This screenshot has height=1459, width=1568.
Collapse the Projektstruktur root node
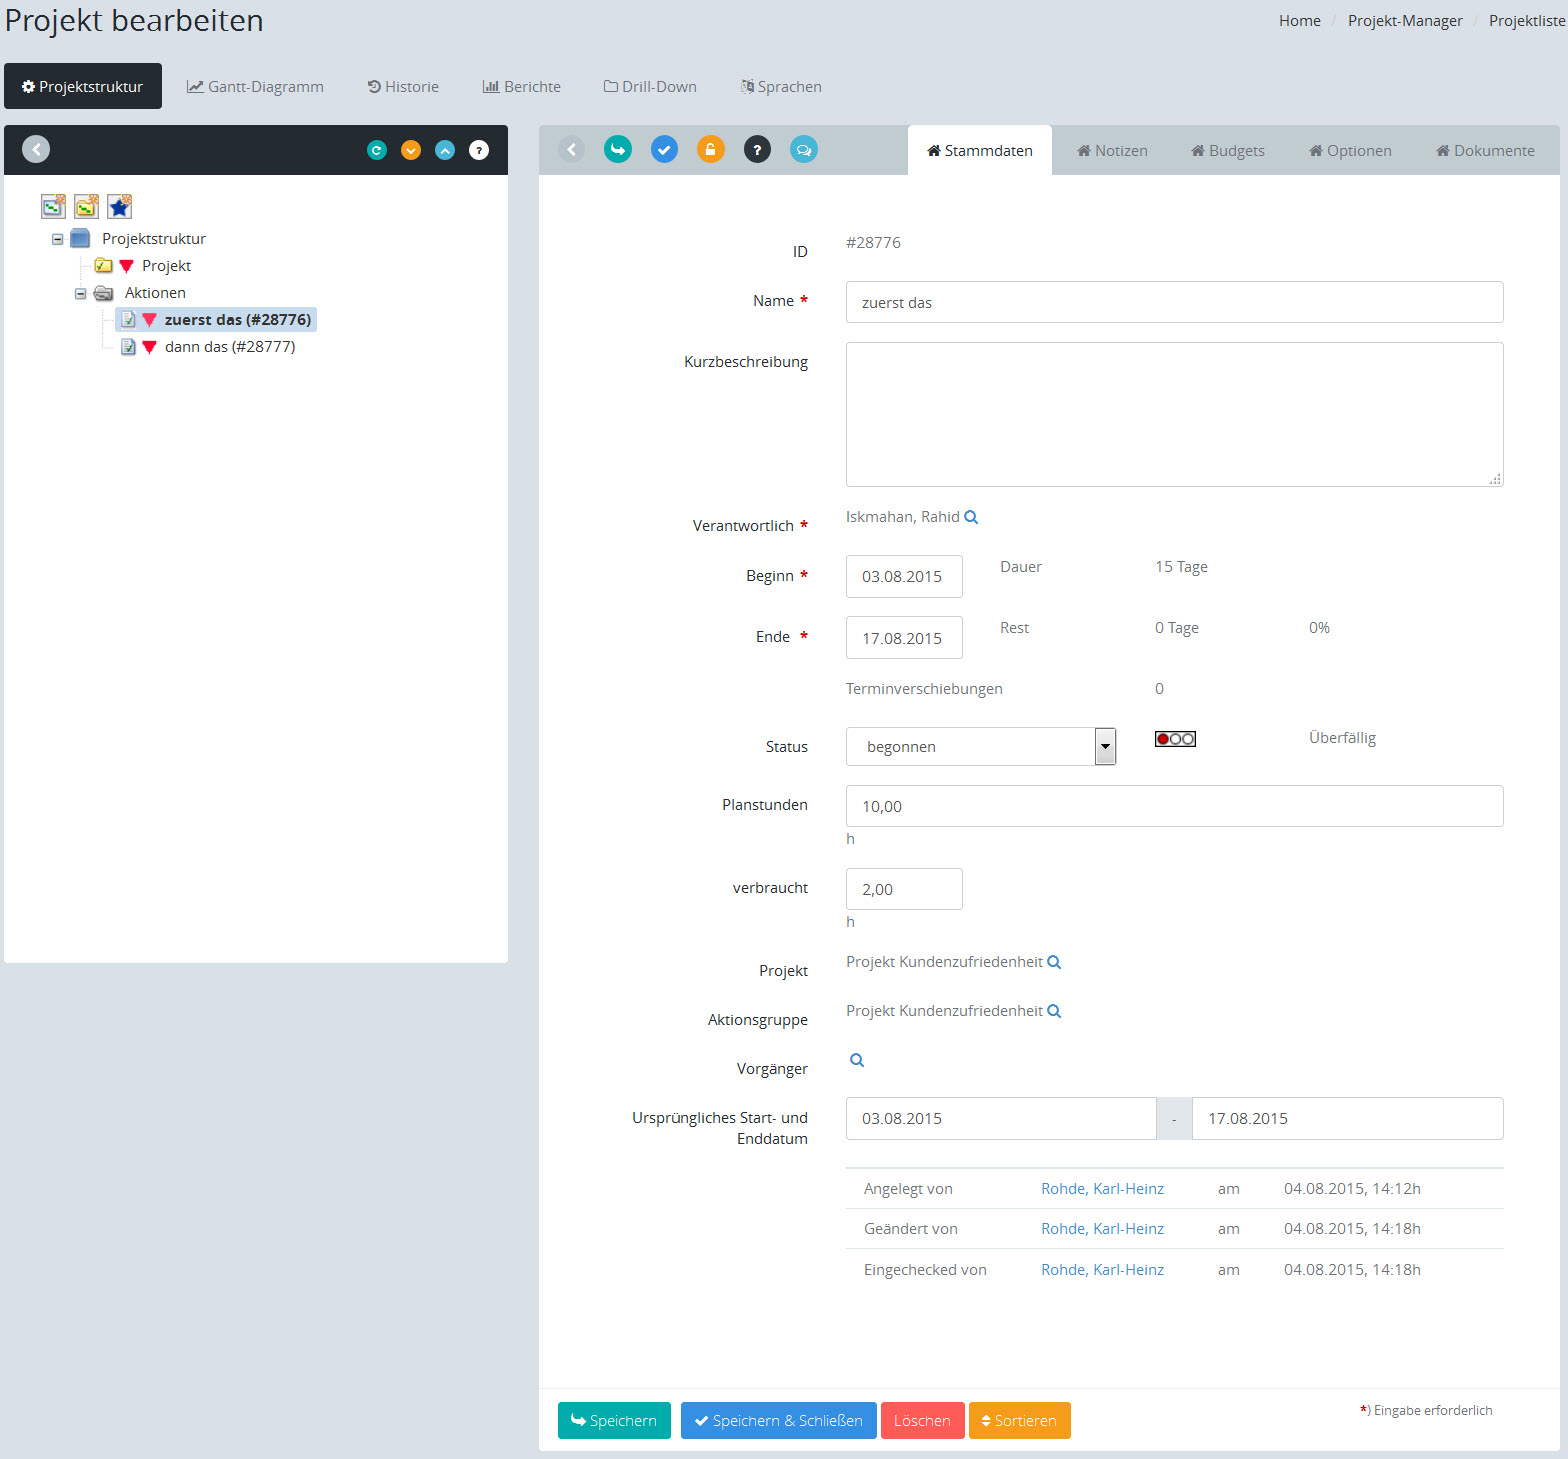pos(58,239)
